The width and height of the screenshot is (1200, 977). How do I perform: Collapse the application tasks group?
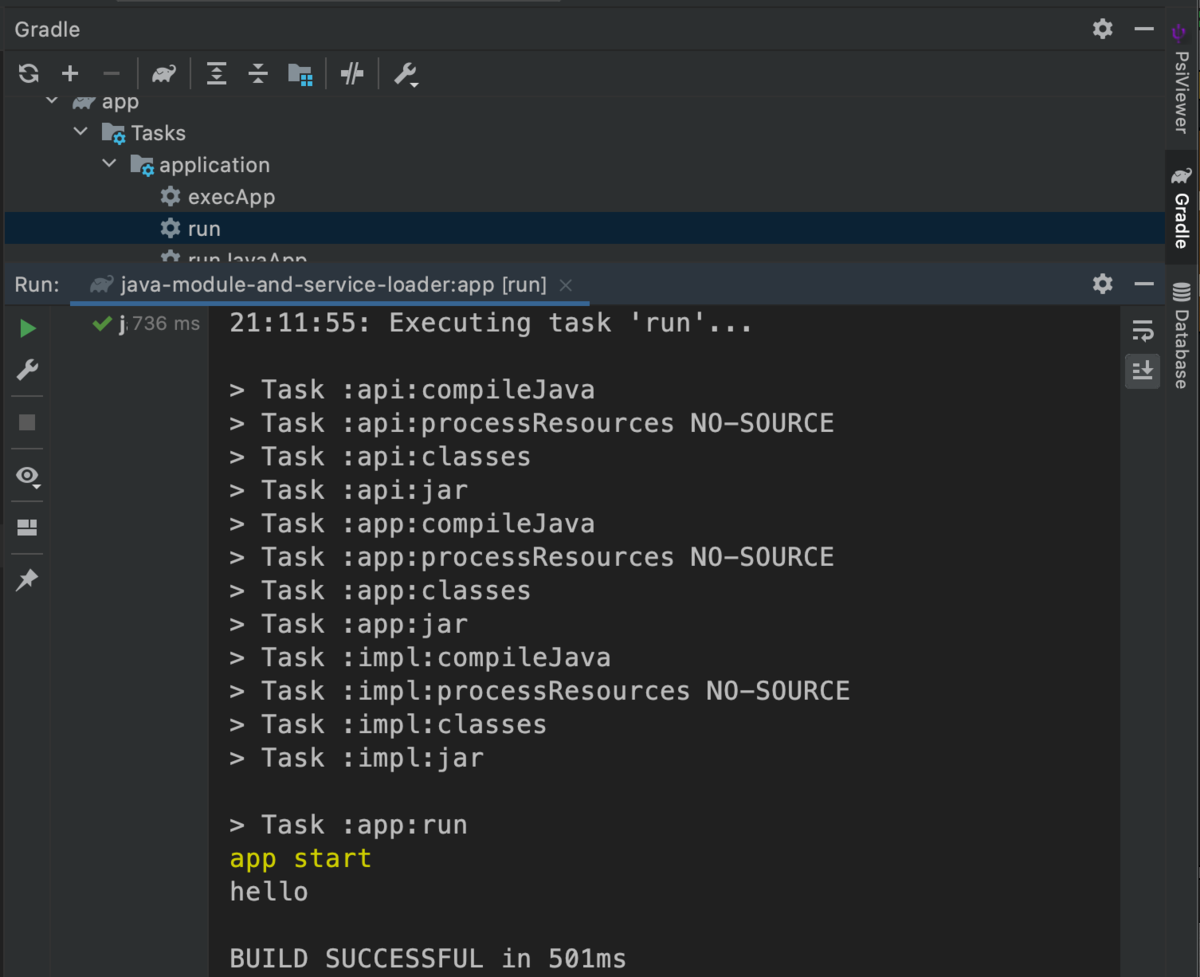(x=109, y=164)
